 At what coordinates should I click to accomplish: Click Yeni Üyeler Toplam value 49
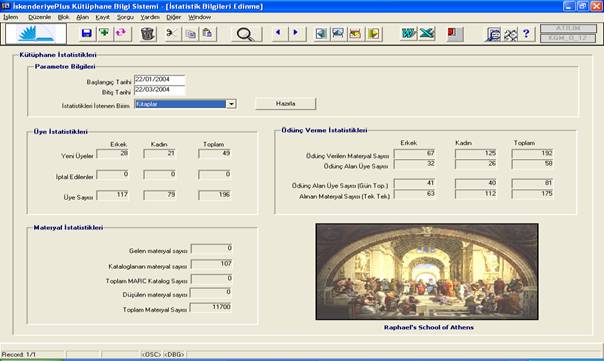point(215,154)
